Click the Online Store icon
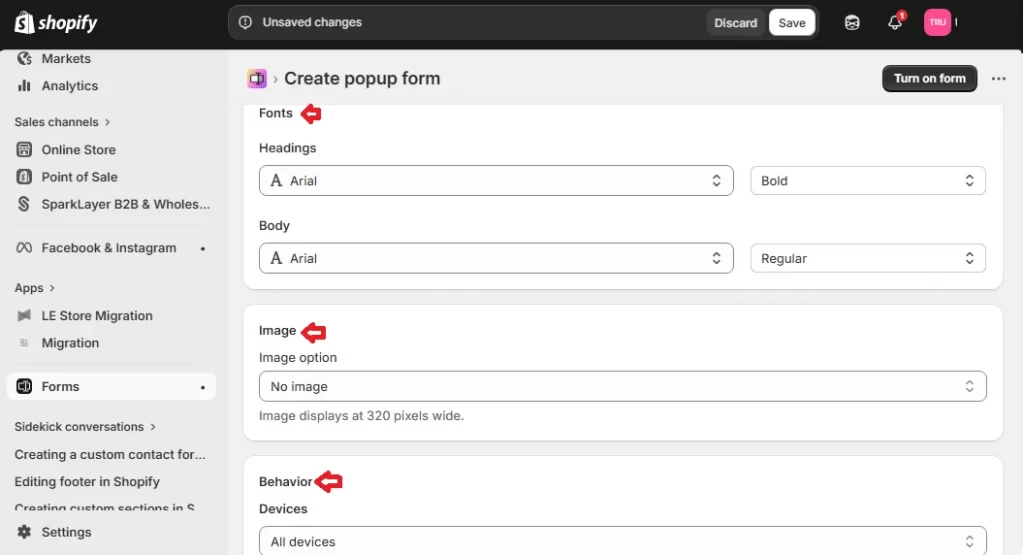The image size is (1024, 555). point(24,150)
